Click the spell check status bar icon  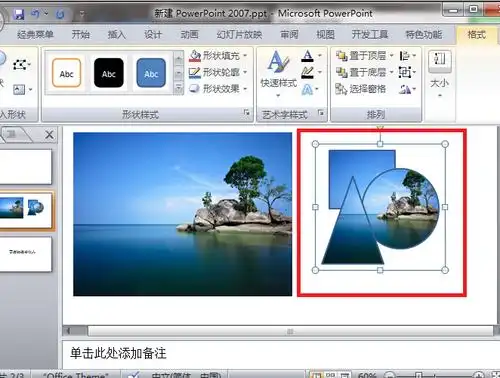click(134, 375)
